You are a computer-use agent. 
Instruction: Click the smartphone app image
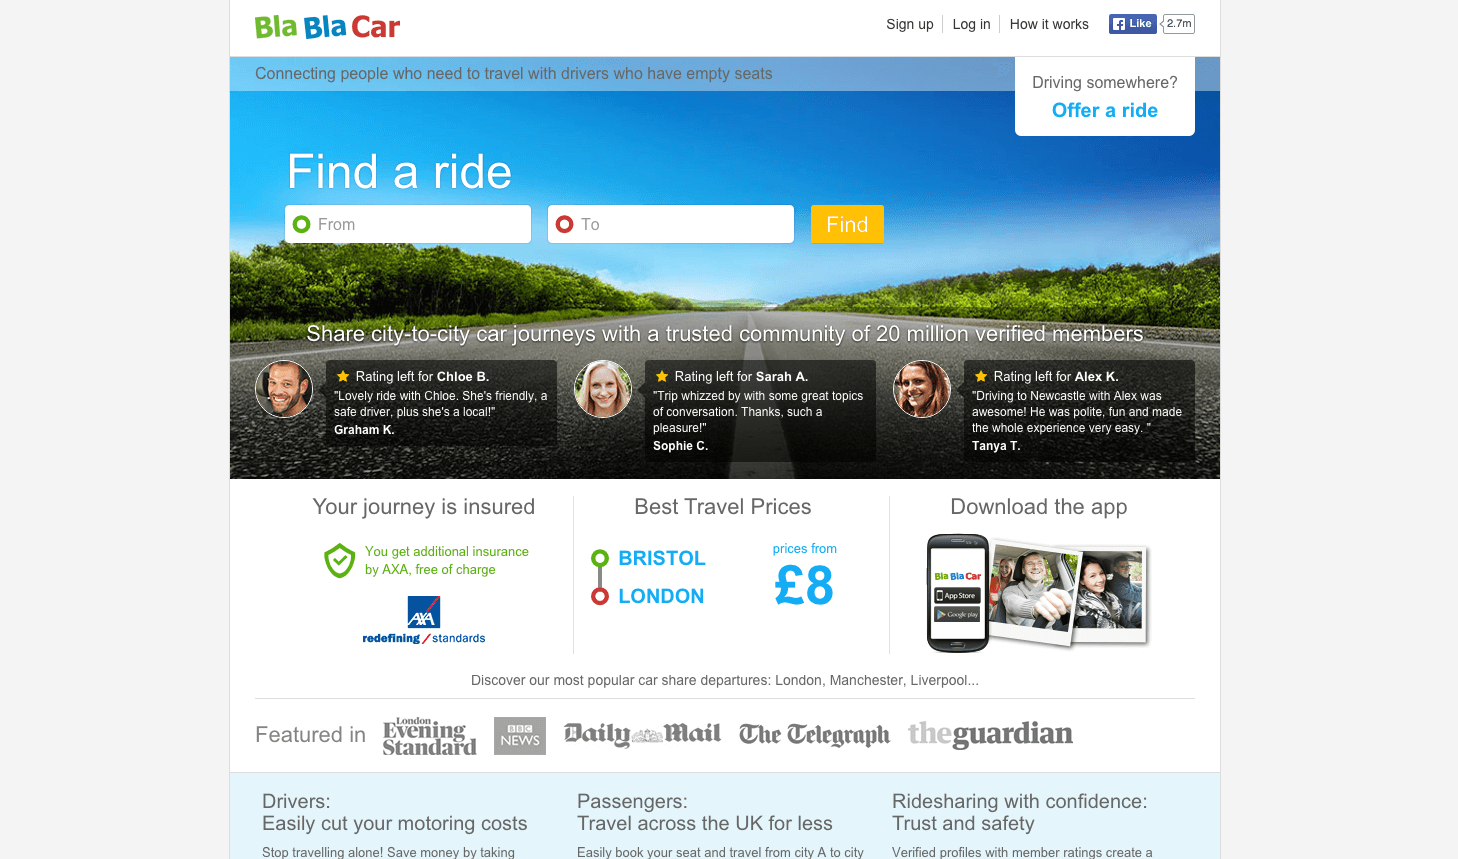click(x=958, y=593)
